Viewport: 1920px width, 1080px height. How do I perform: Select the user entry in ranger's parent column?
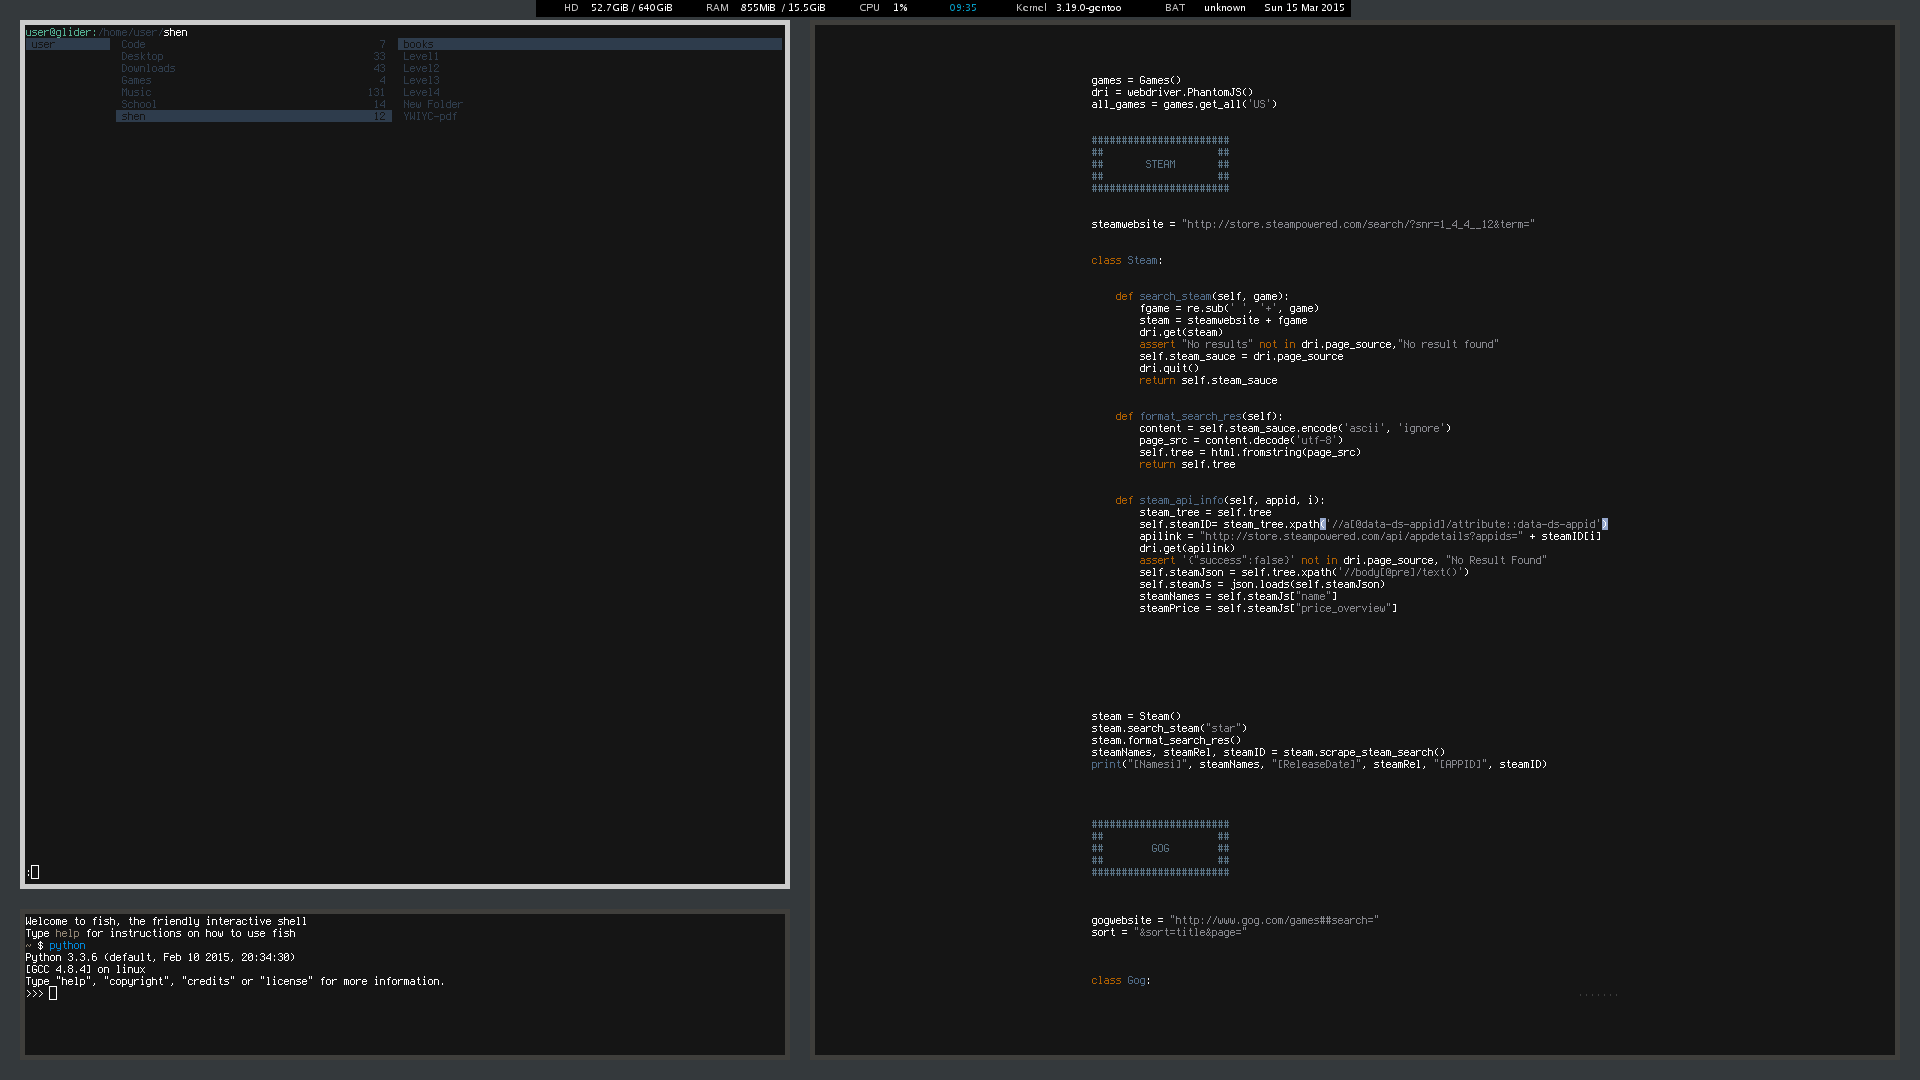pyautogui.click(x=68, y=44)
